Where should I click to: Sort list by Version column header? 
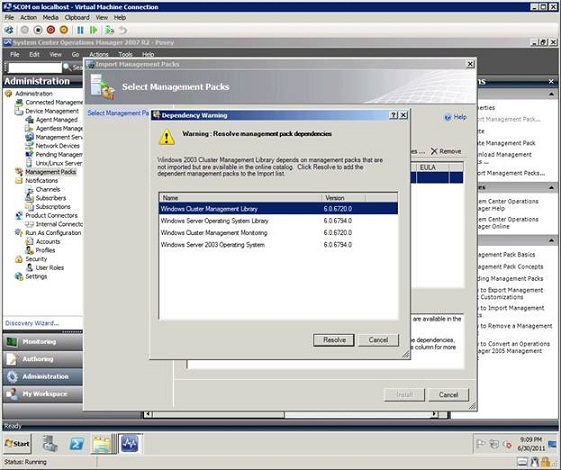click(x=343, y=198)
